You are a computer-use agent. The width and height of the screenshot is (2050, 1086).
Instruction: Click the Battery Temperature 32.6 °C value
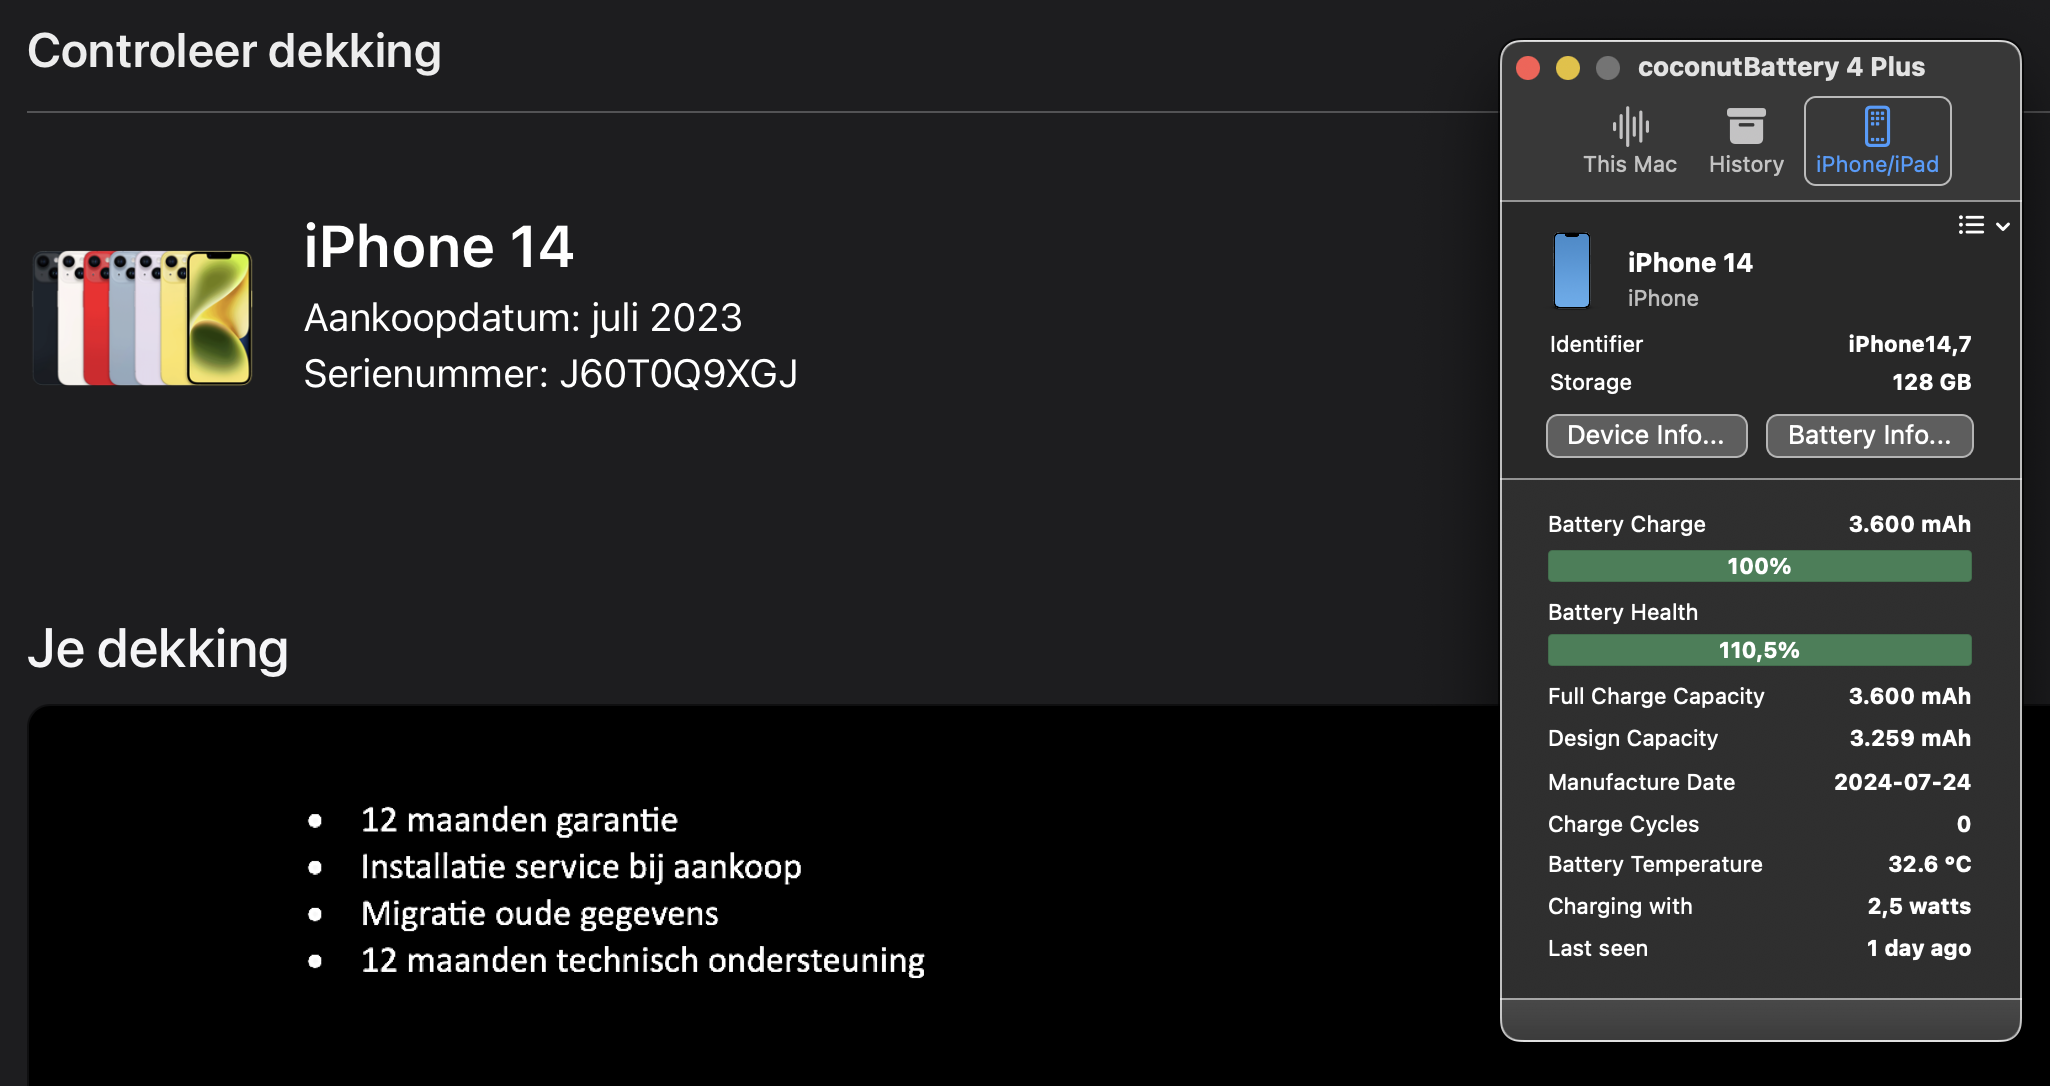[x=1930, y=864]
